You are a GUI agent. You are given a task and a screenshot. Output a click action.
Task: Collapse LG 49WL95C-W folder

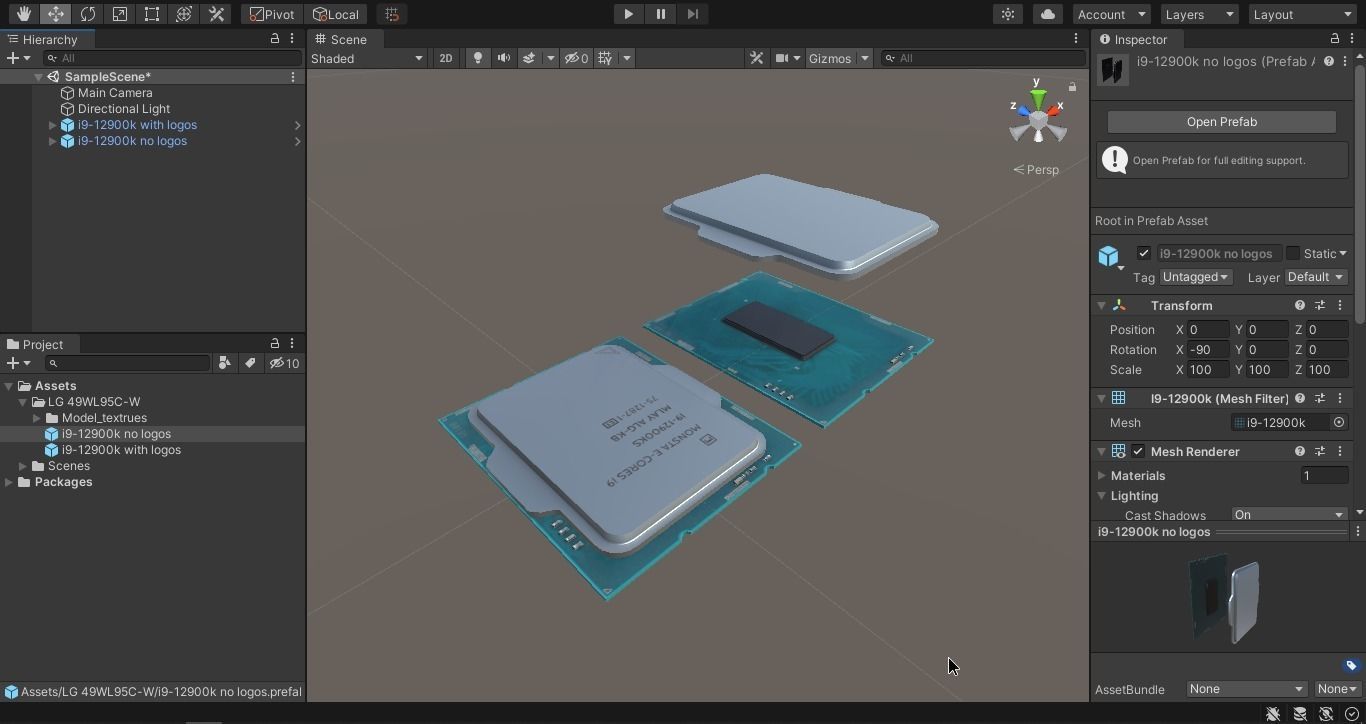point(23,402)
